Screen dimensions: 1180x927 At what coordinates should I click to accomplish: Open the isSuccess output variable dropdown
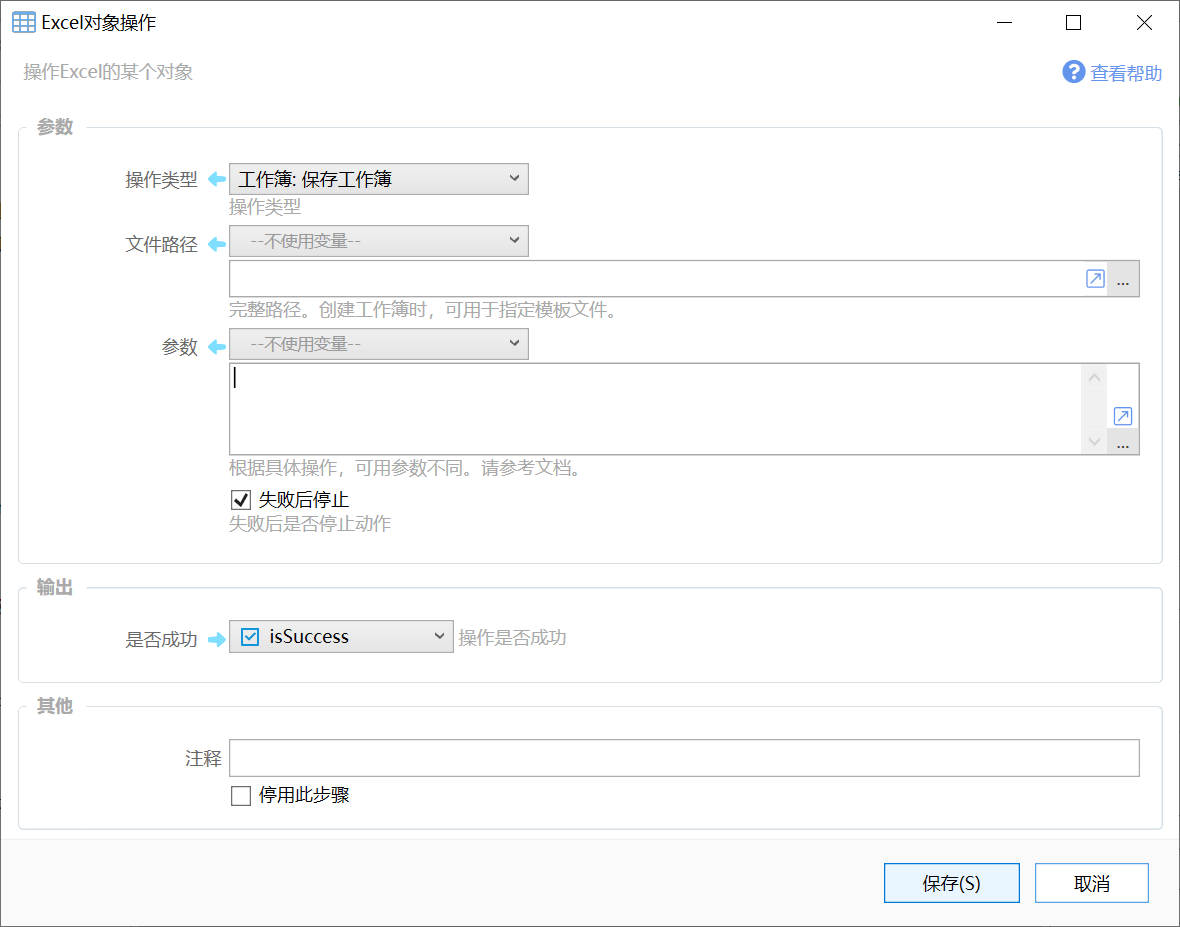pyautogui.click(x=341, y=637)
